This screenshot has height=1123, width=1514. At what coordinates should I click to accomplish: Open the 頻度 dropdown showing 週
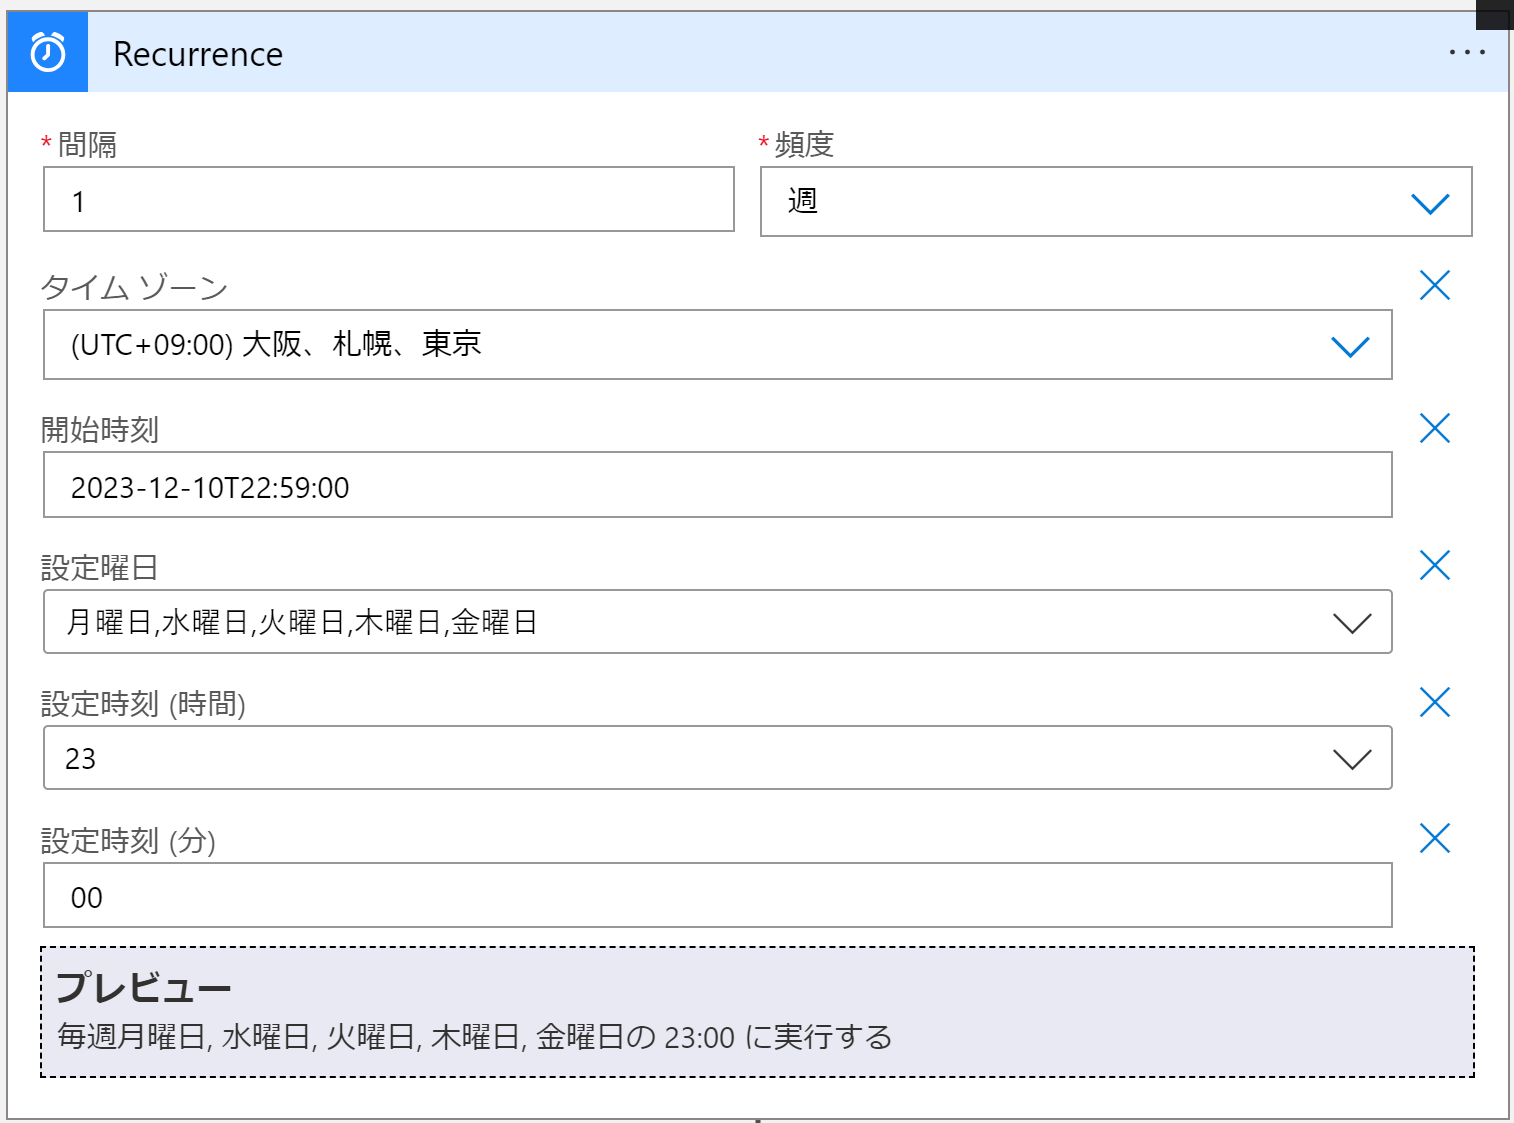tap(1116, 202)
